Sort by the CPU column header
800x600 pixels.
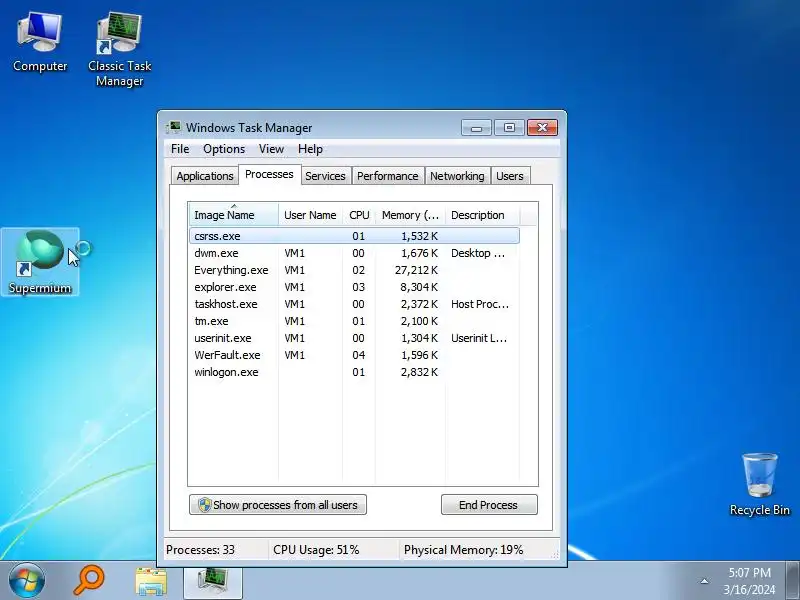tap(359, 215)
